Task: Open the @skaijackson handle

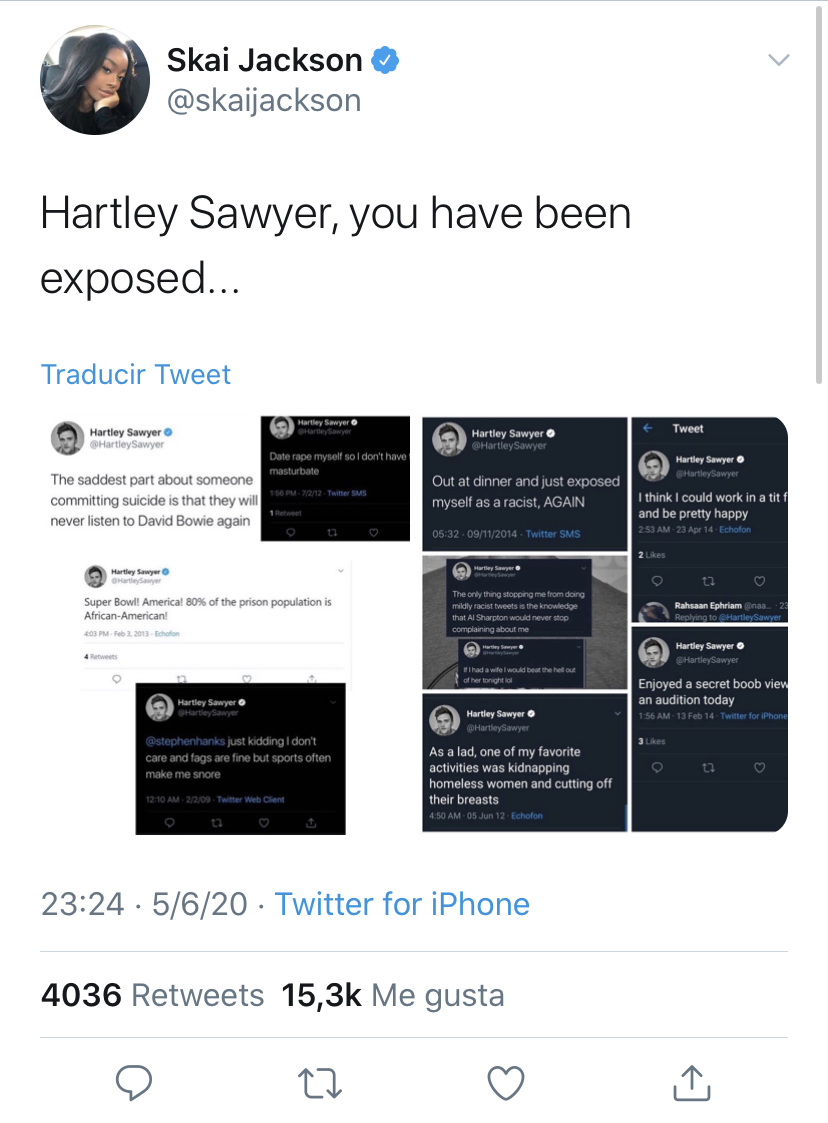Action: (x=264, y=100)
